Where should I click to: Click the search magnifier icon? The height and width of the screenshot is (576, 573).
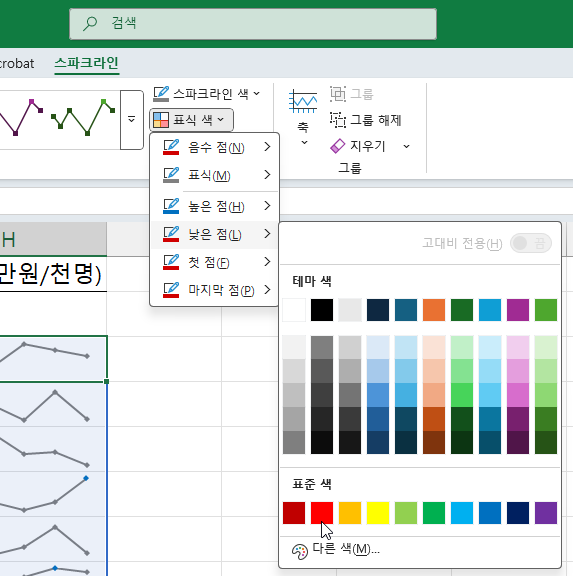coord(90,24)
